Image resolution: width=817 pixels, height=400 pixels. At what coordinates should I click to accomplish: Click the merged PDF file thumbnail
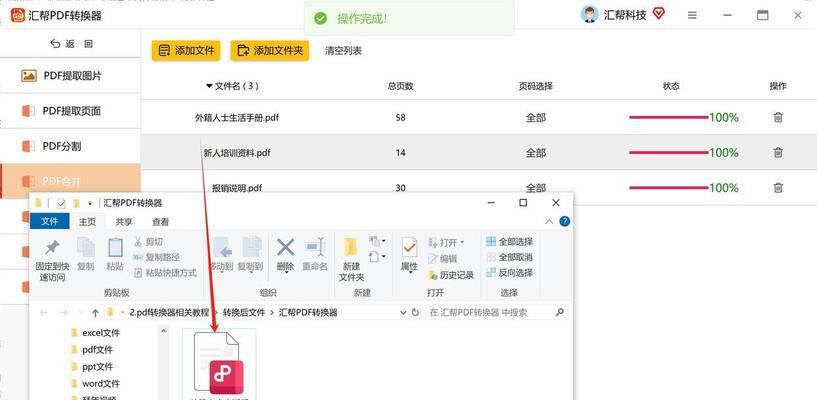(x=219, y=363)
